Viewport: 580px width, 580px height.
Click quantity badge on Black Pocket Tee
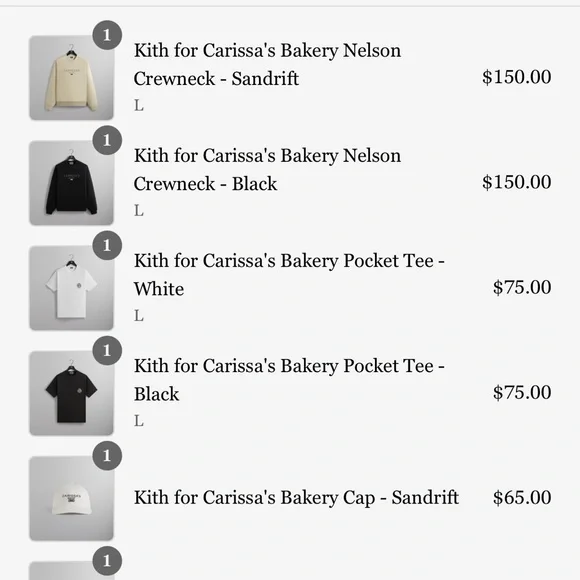point(107,350)
